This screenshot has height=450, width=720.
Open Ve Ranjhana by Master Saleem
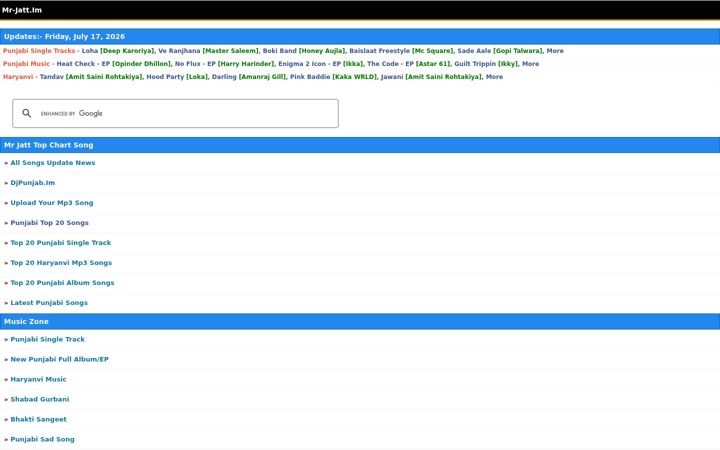(x=208, y=51)
